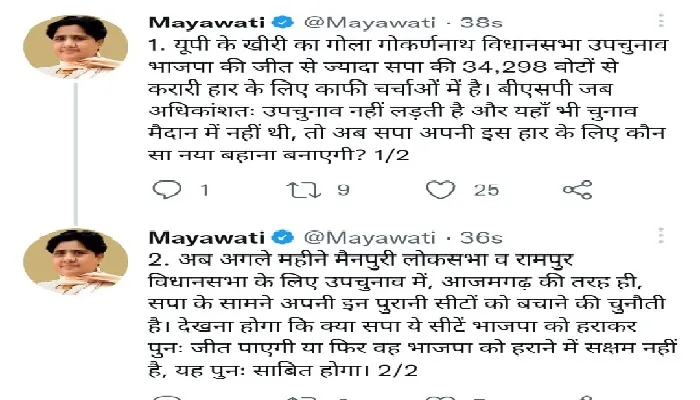This screenshot has width=700, height=400.
Task: Open first tweet text ending with 1/2
Action: (408, 100)
